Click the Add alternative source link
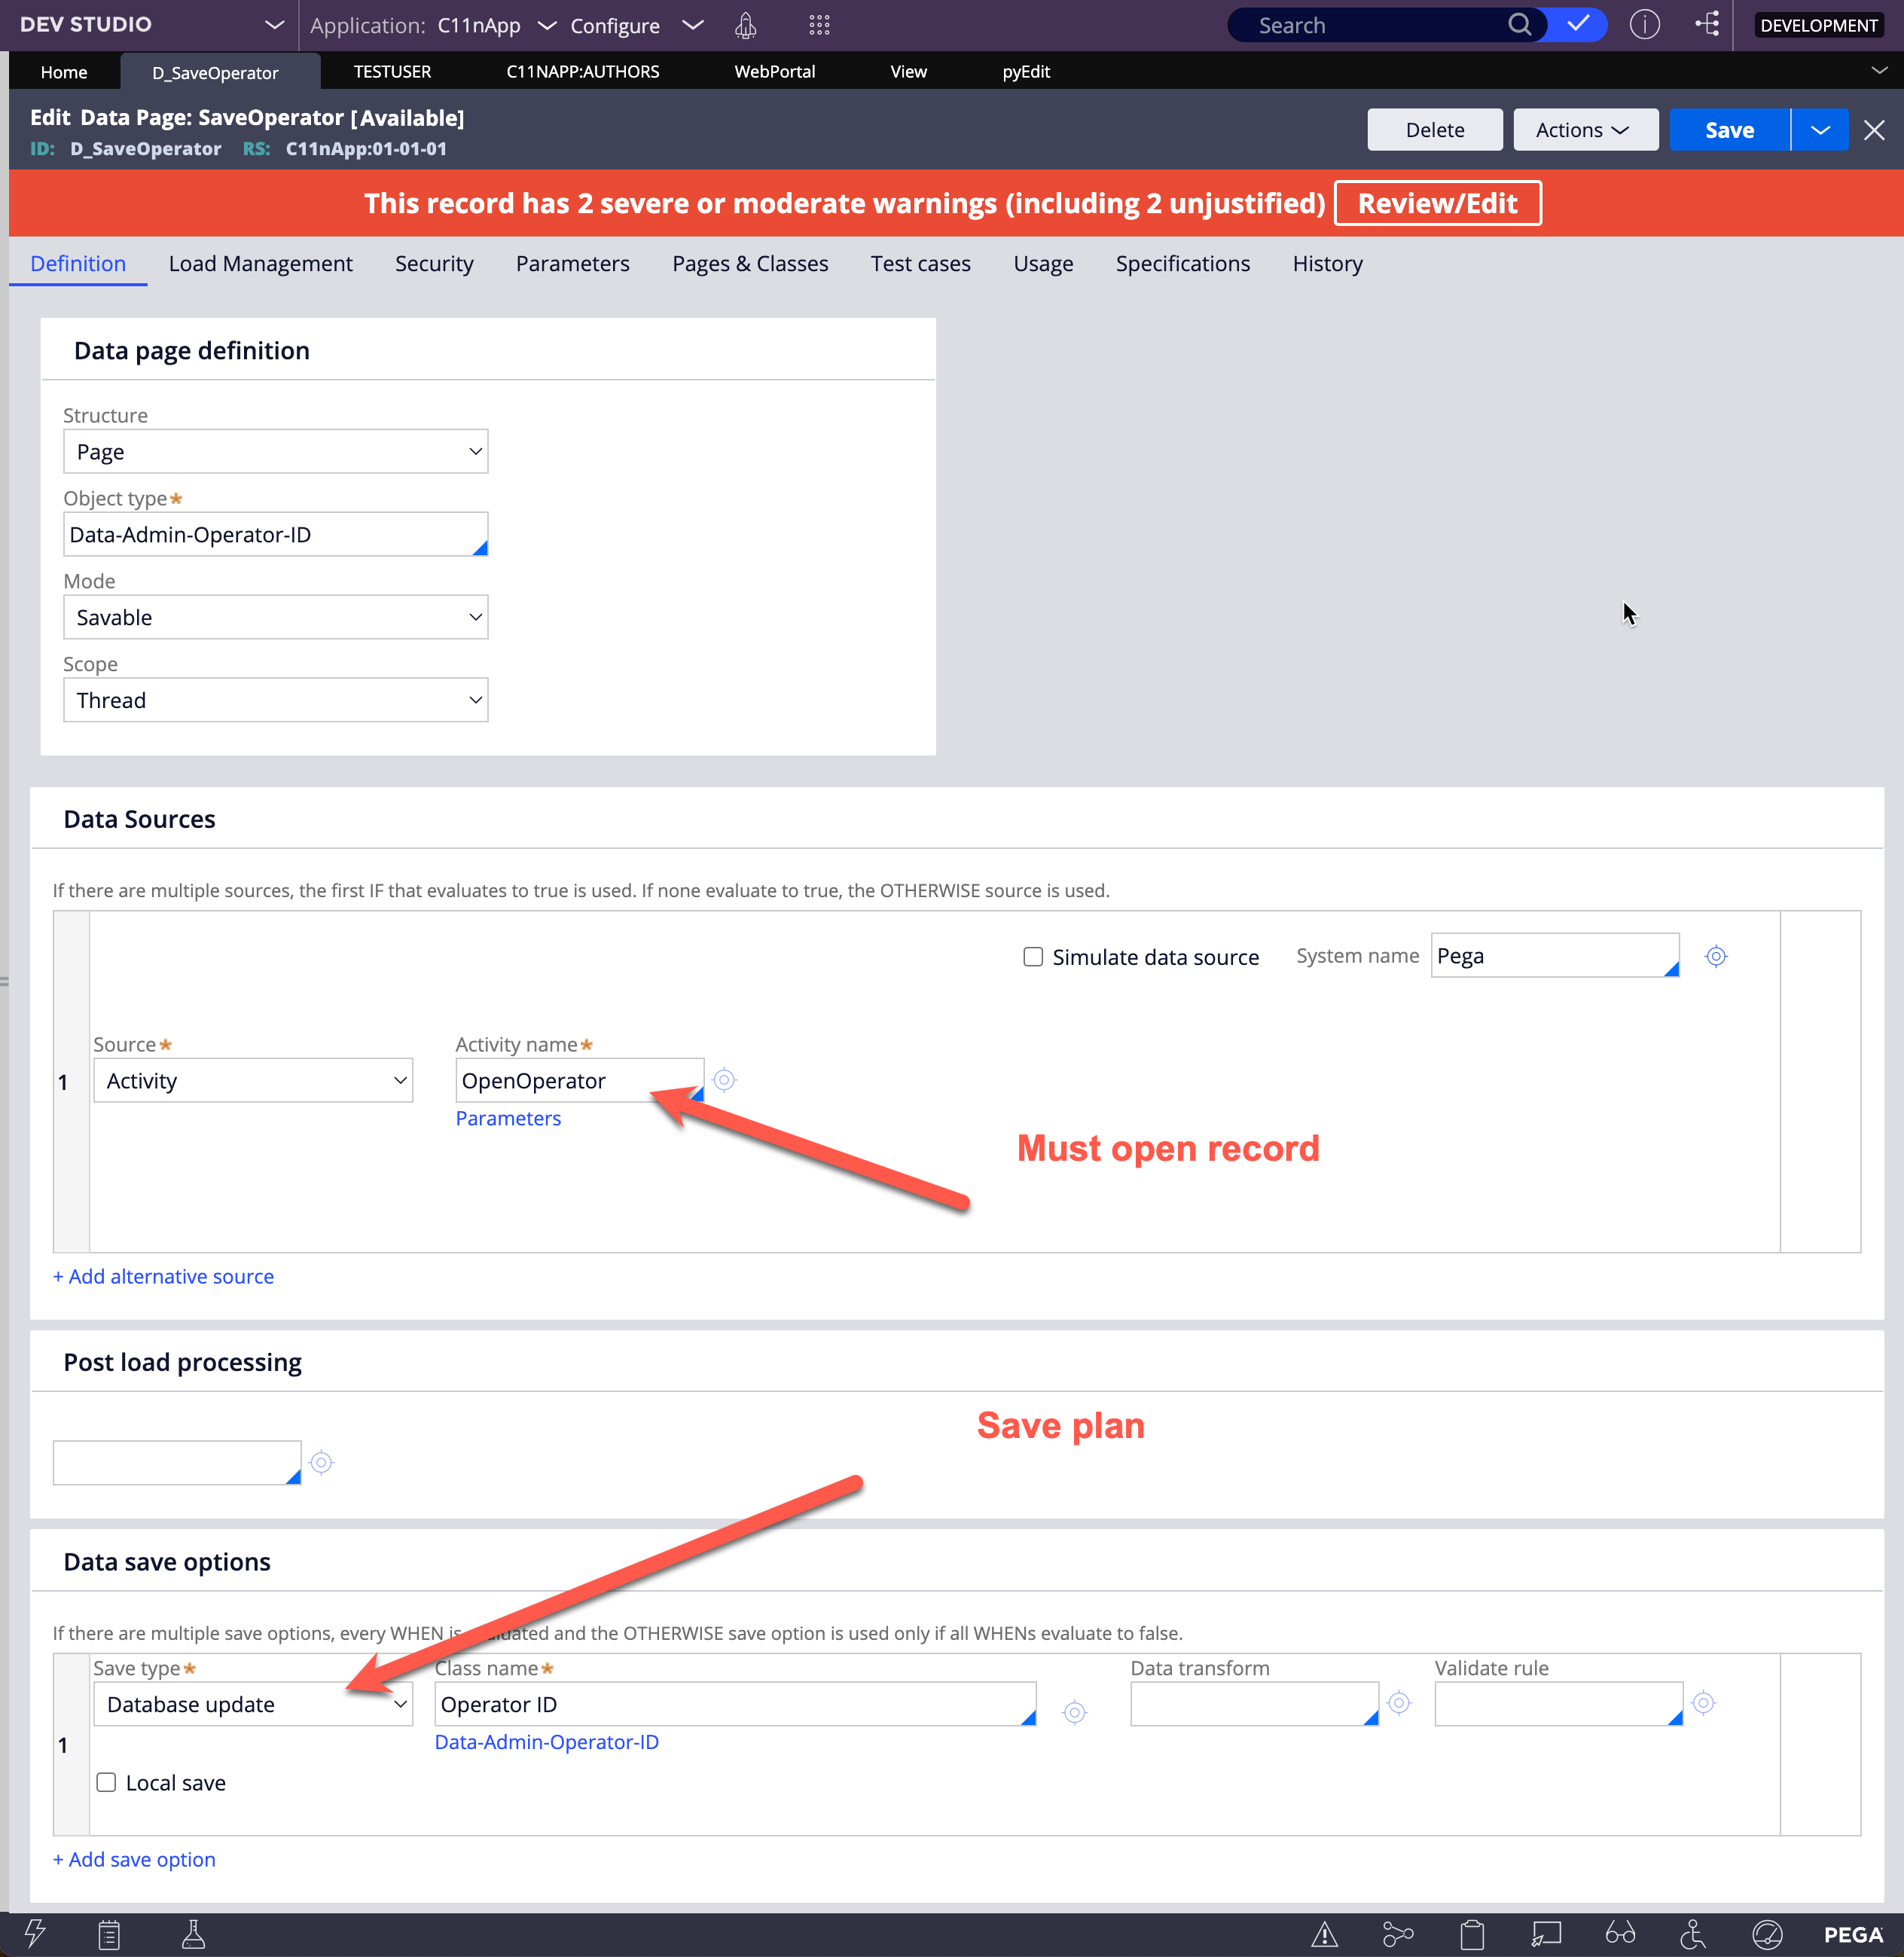The height and width of the screenshot is (1957, 1904). [163, 1276]
